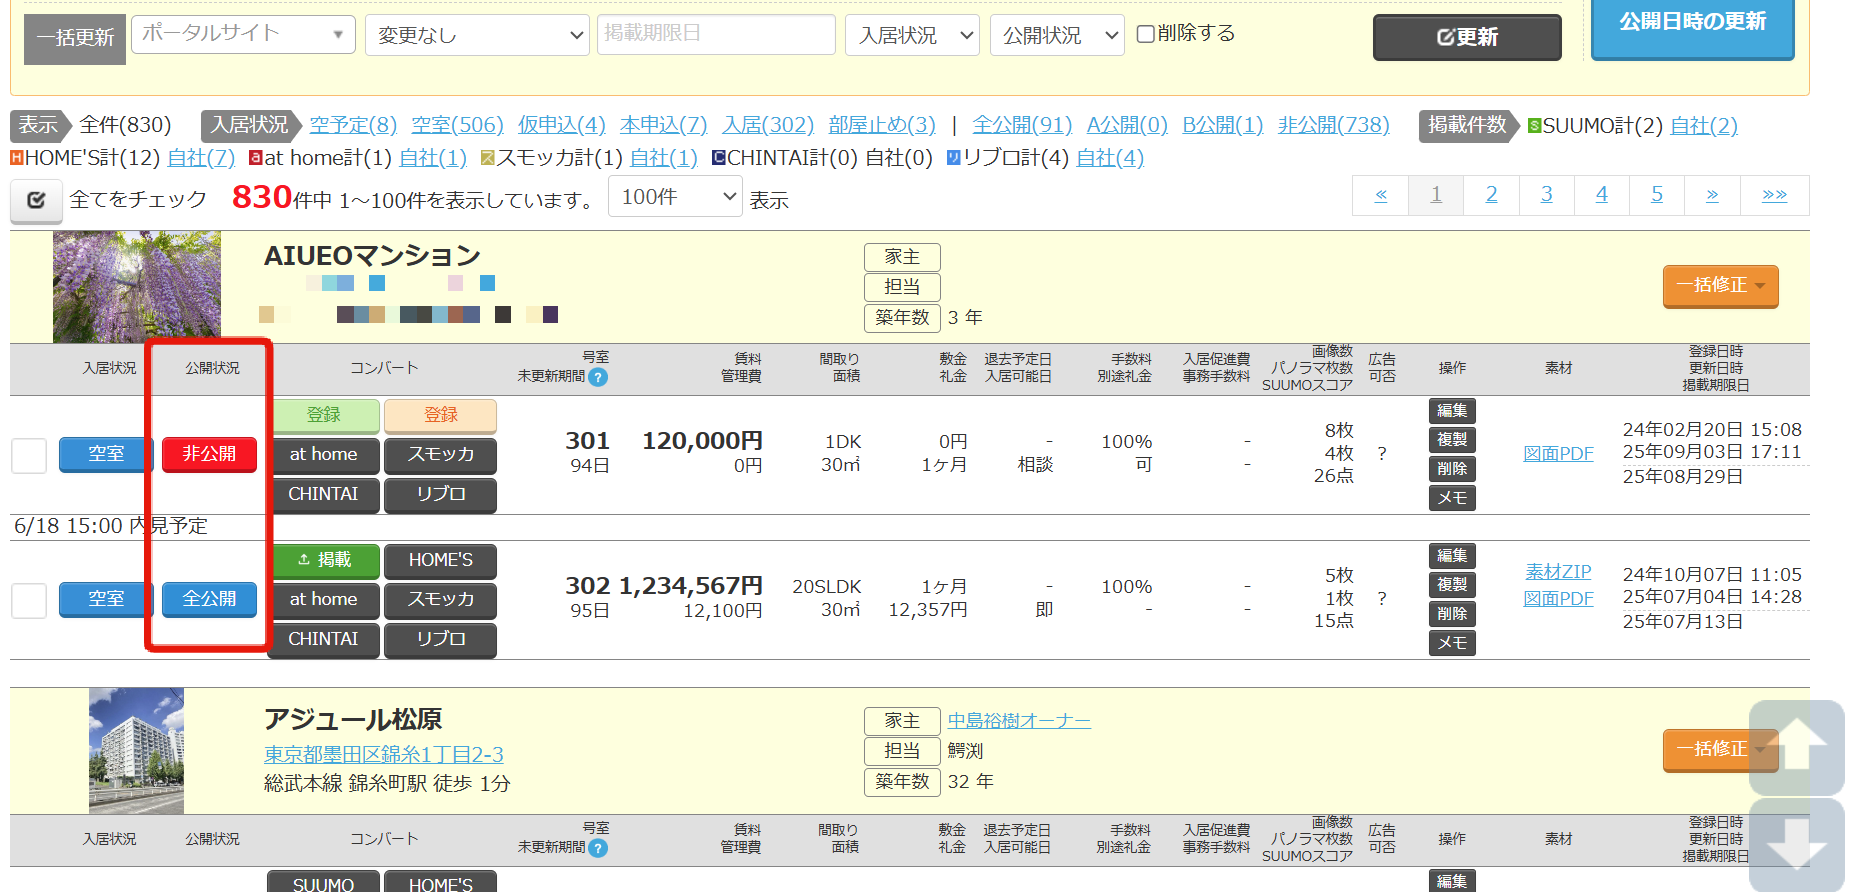Click the 掲載 upload button for room 302

click(324, 560)
